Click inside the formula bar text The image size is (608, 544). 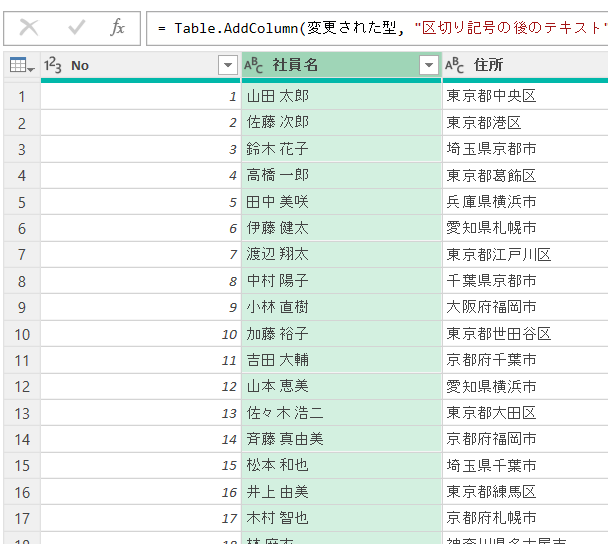(x=380, y=27)
